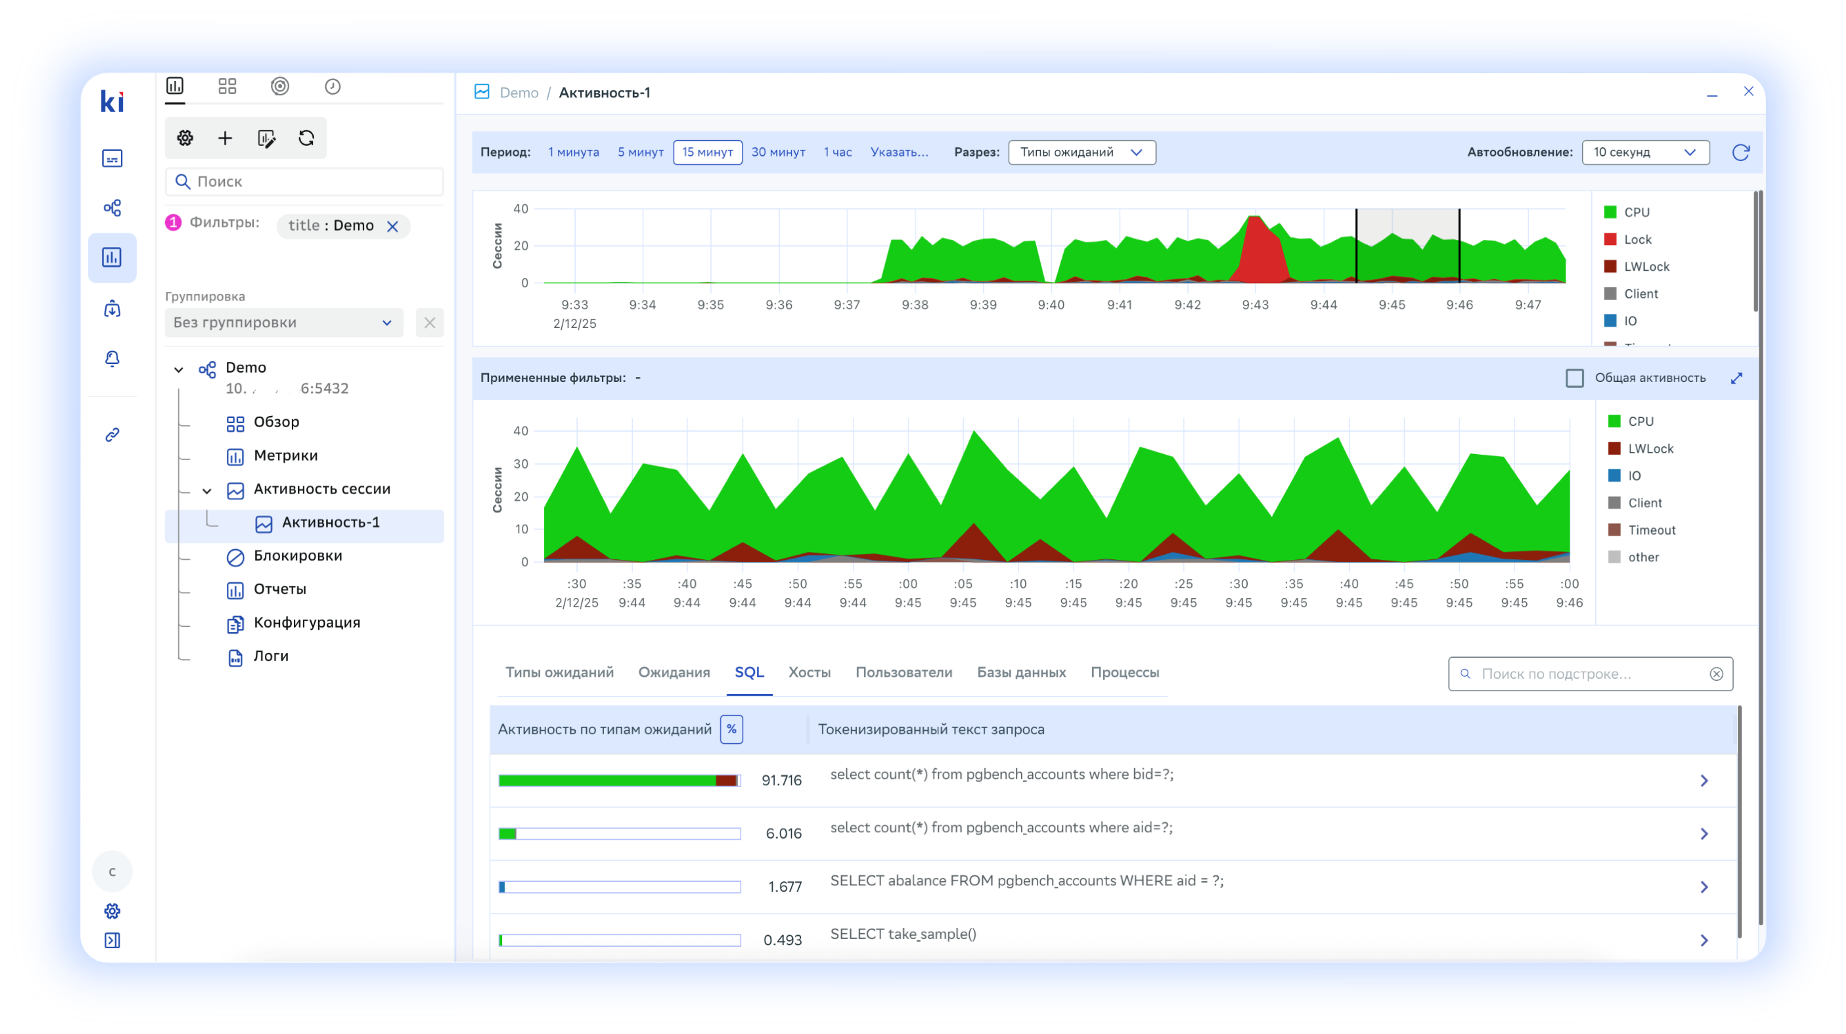
Task: Open the Типы ожиданий dropdown
Action: click(1082, 152)
